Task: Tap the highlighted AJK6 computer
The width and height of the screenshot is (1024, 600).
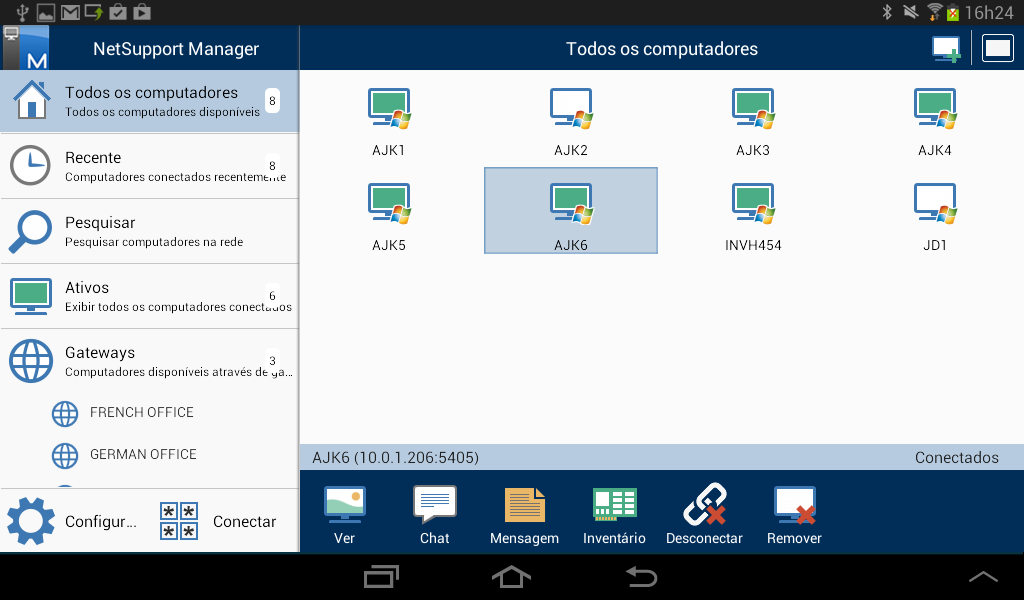Action: click(571, 210)
